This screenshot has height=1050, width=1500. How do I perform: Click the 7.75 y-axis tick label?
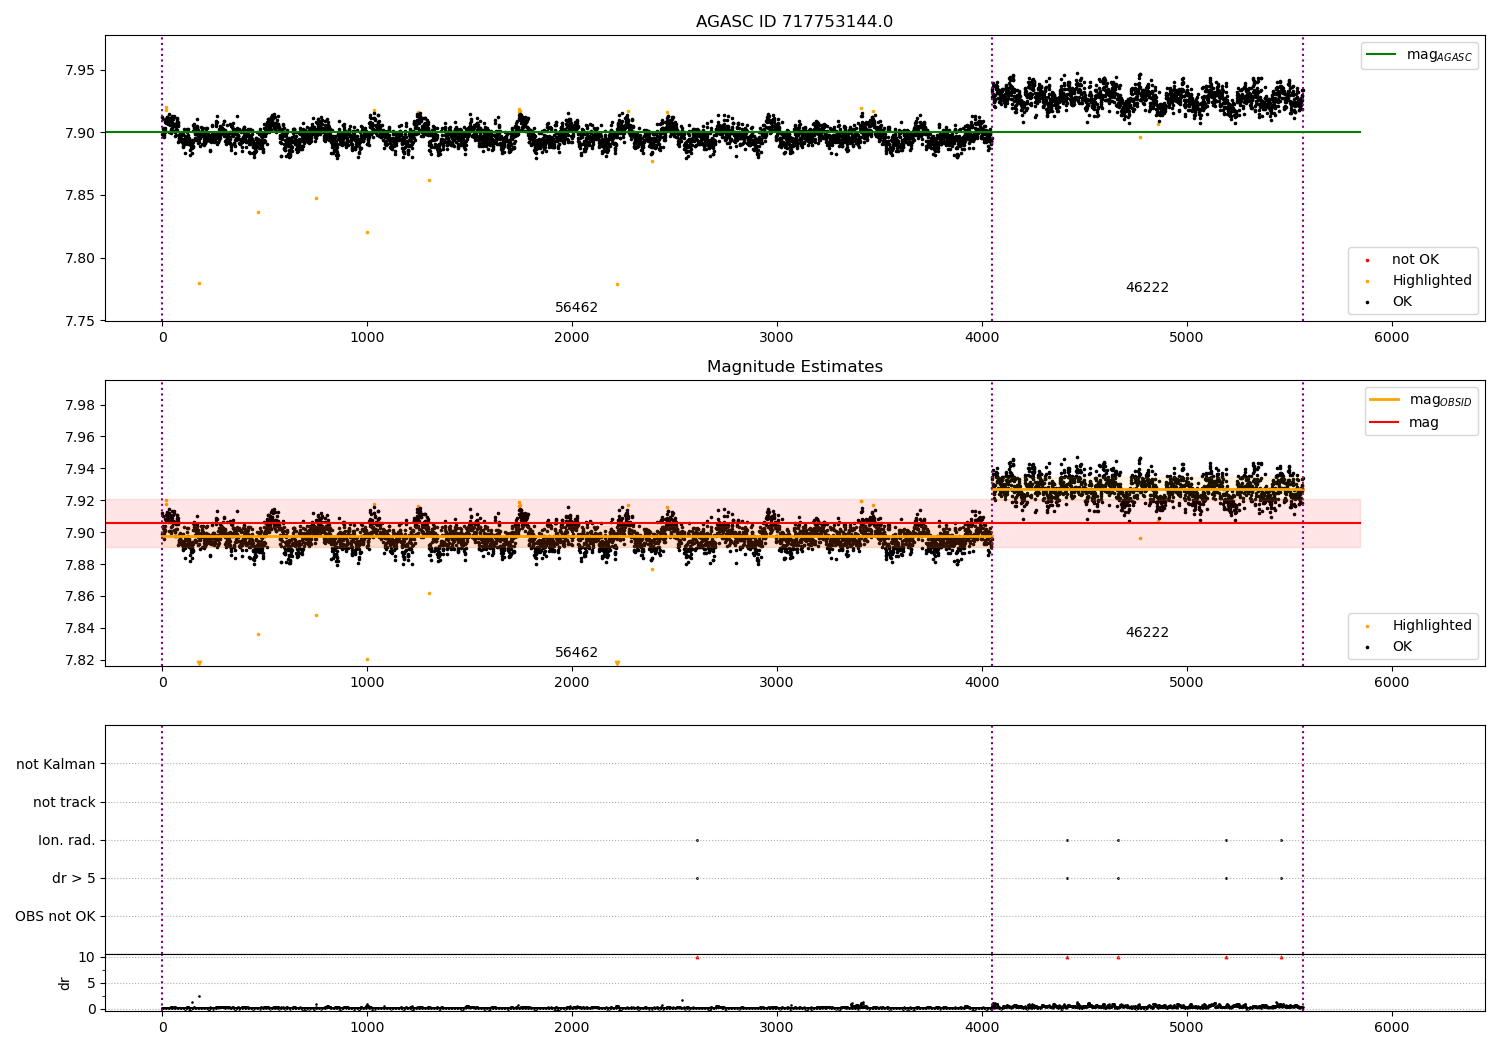point(80,321)
